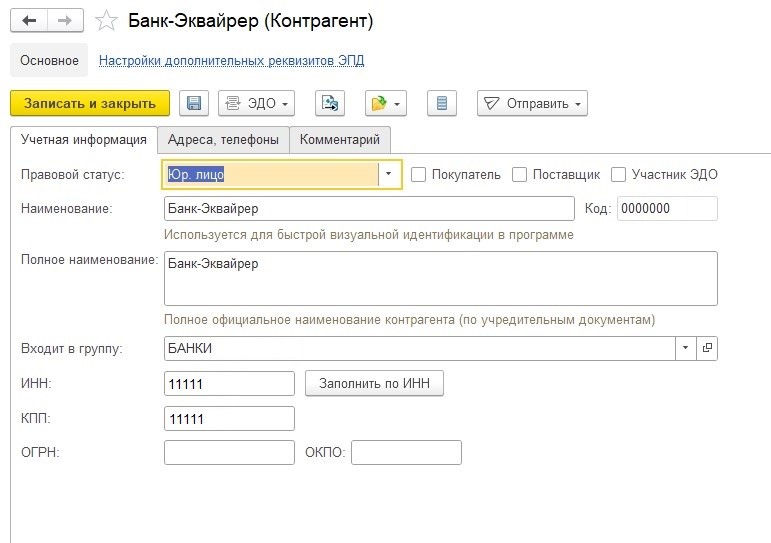771x543 pixels.
Task: Tick the Поставщик checkbox
Action: point(519,174)
